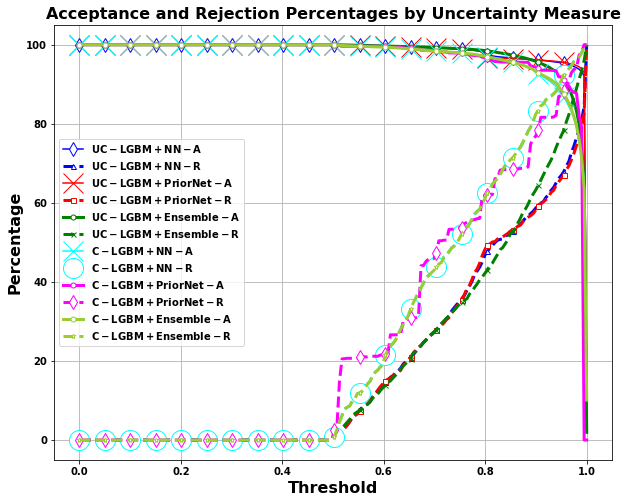The image size is (627, 503).
Task: Click the 'Percentage' y-axis label
Action: [14, 245]
